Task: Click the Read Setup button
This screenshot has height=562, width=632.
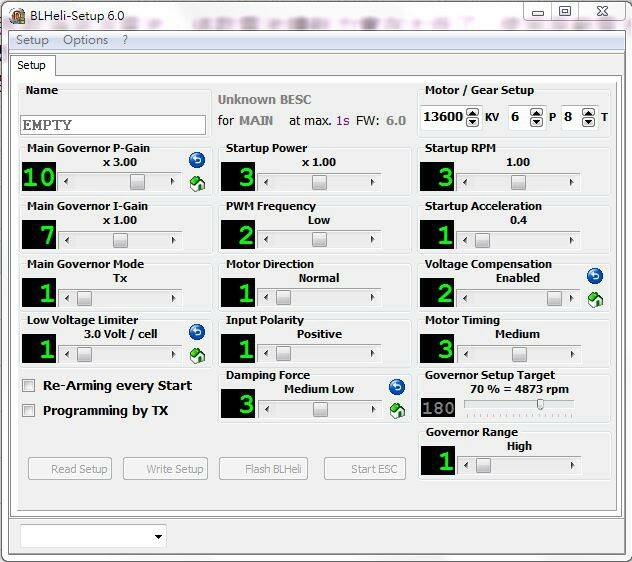Action: click(x=70, y=468)
